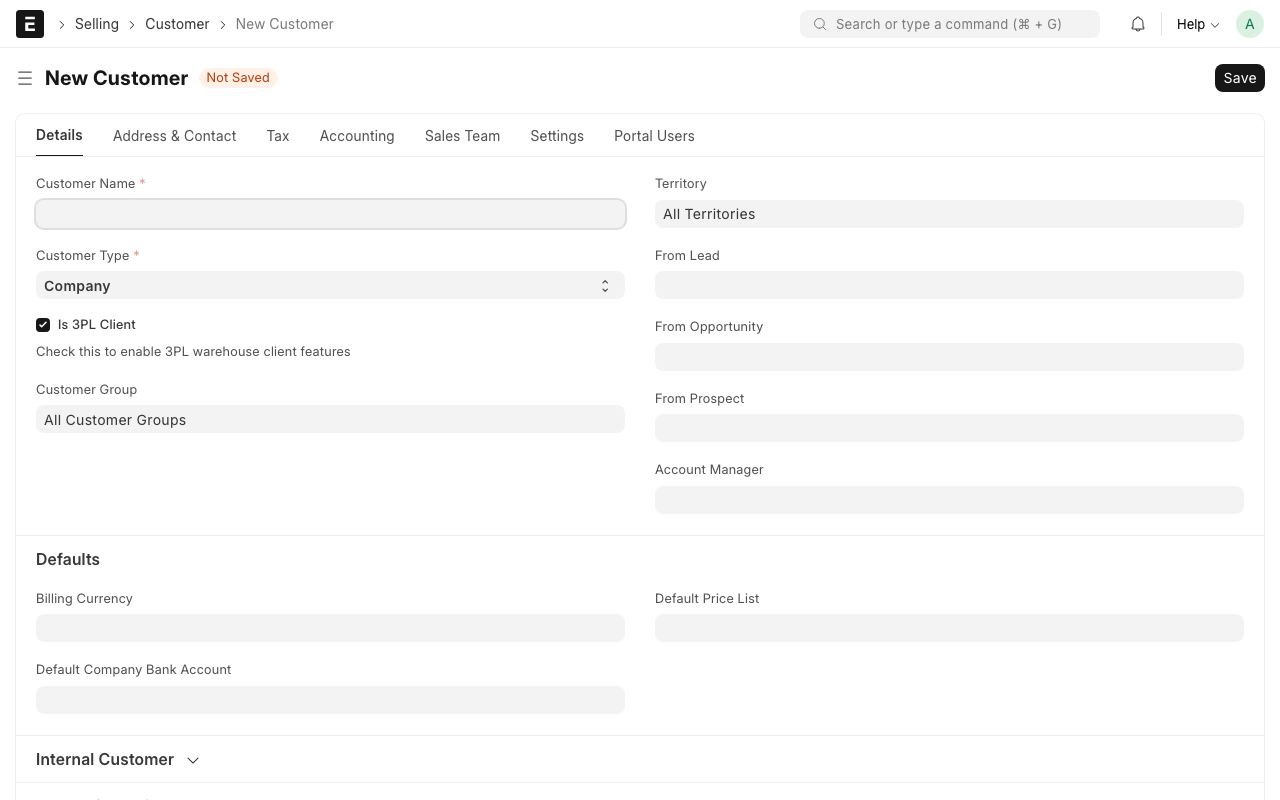Uncheck the Is 3PL Client checkbox
Image resolution: width=1280 pixels, height=800 pixels.
[43, 325]
